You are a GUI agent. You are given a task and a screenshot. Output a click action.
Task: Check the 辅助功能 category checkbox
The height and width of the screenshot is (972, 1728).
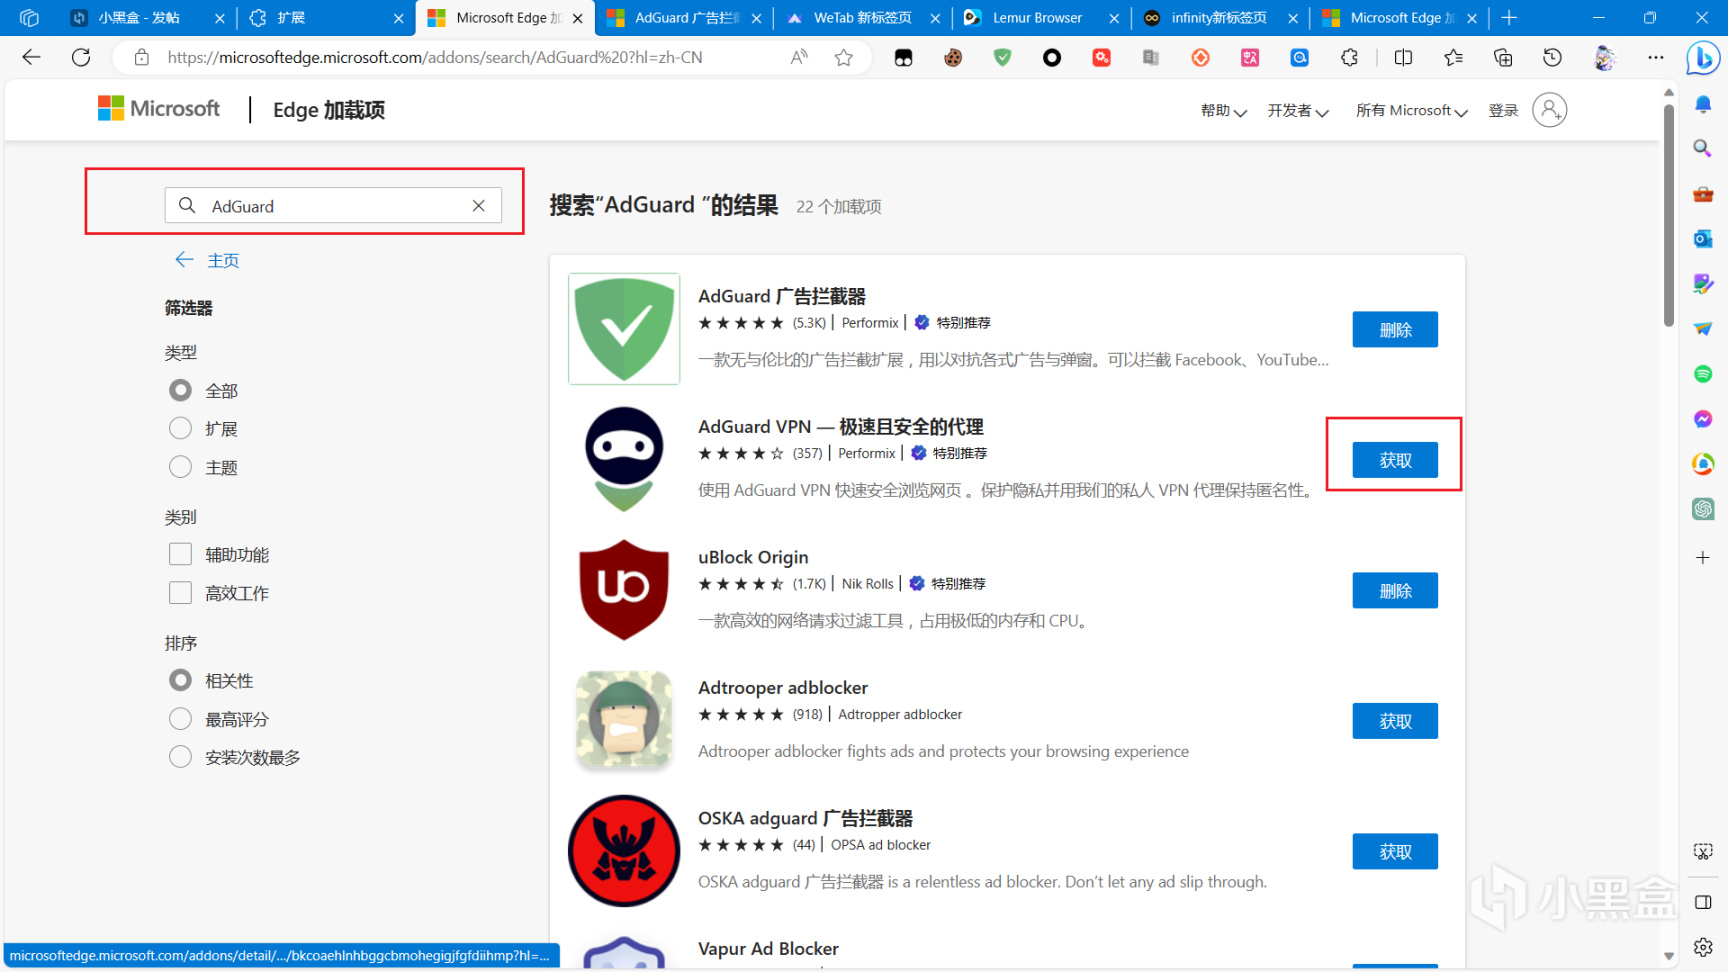[180, 554]
